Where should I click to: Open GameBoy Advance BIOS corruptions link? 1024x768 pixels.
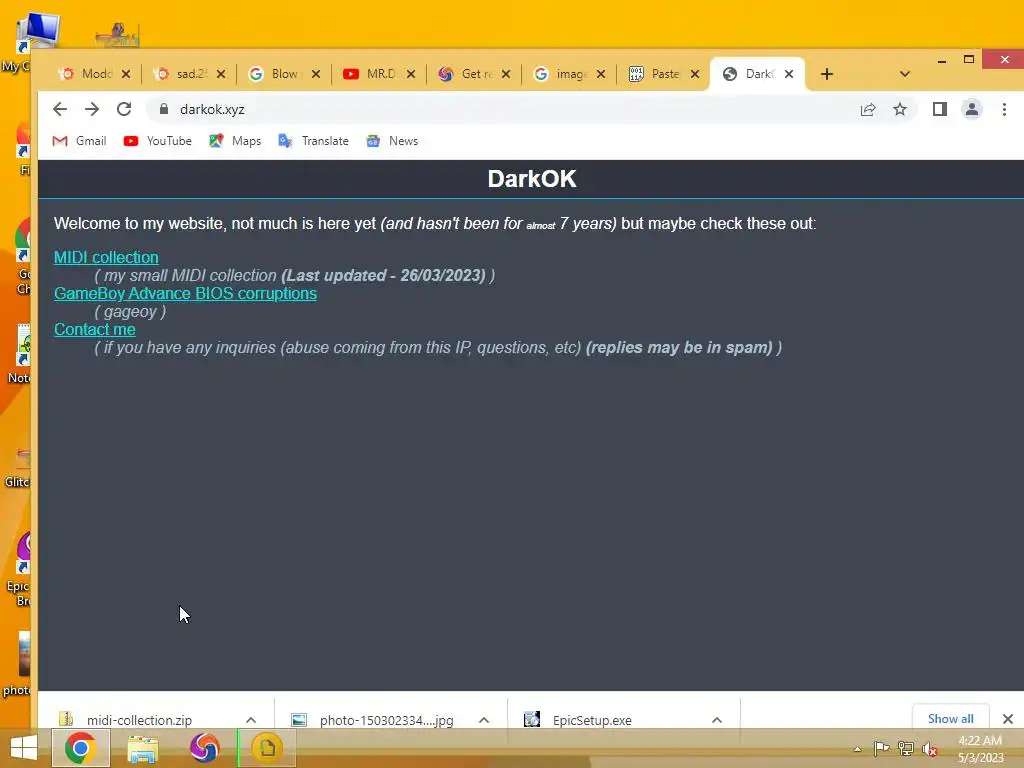(185, 293)
